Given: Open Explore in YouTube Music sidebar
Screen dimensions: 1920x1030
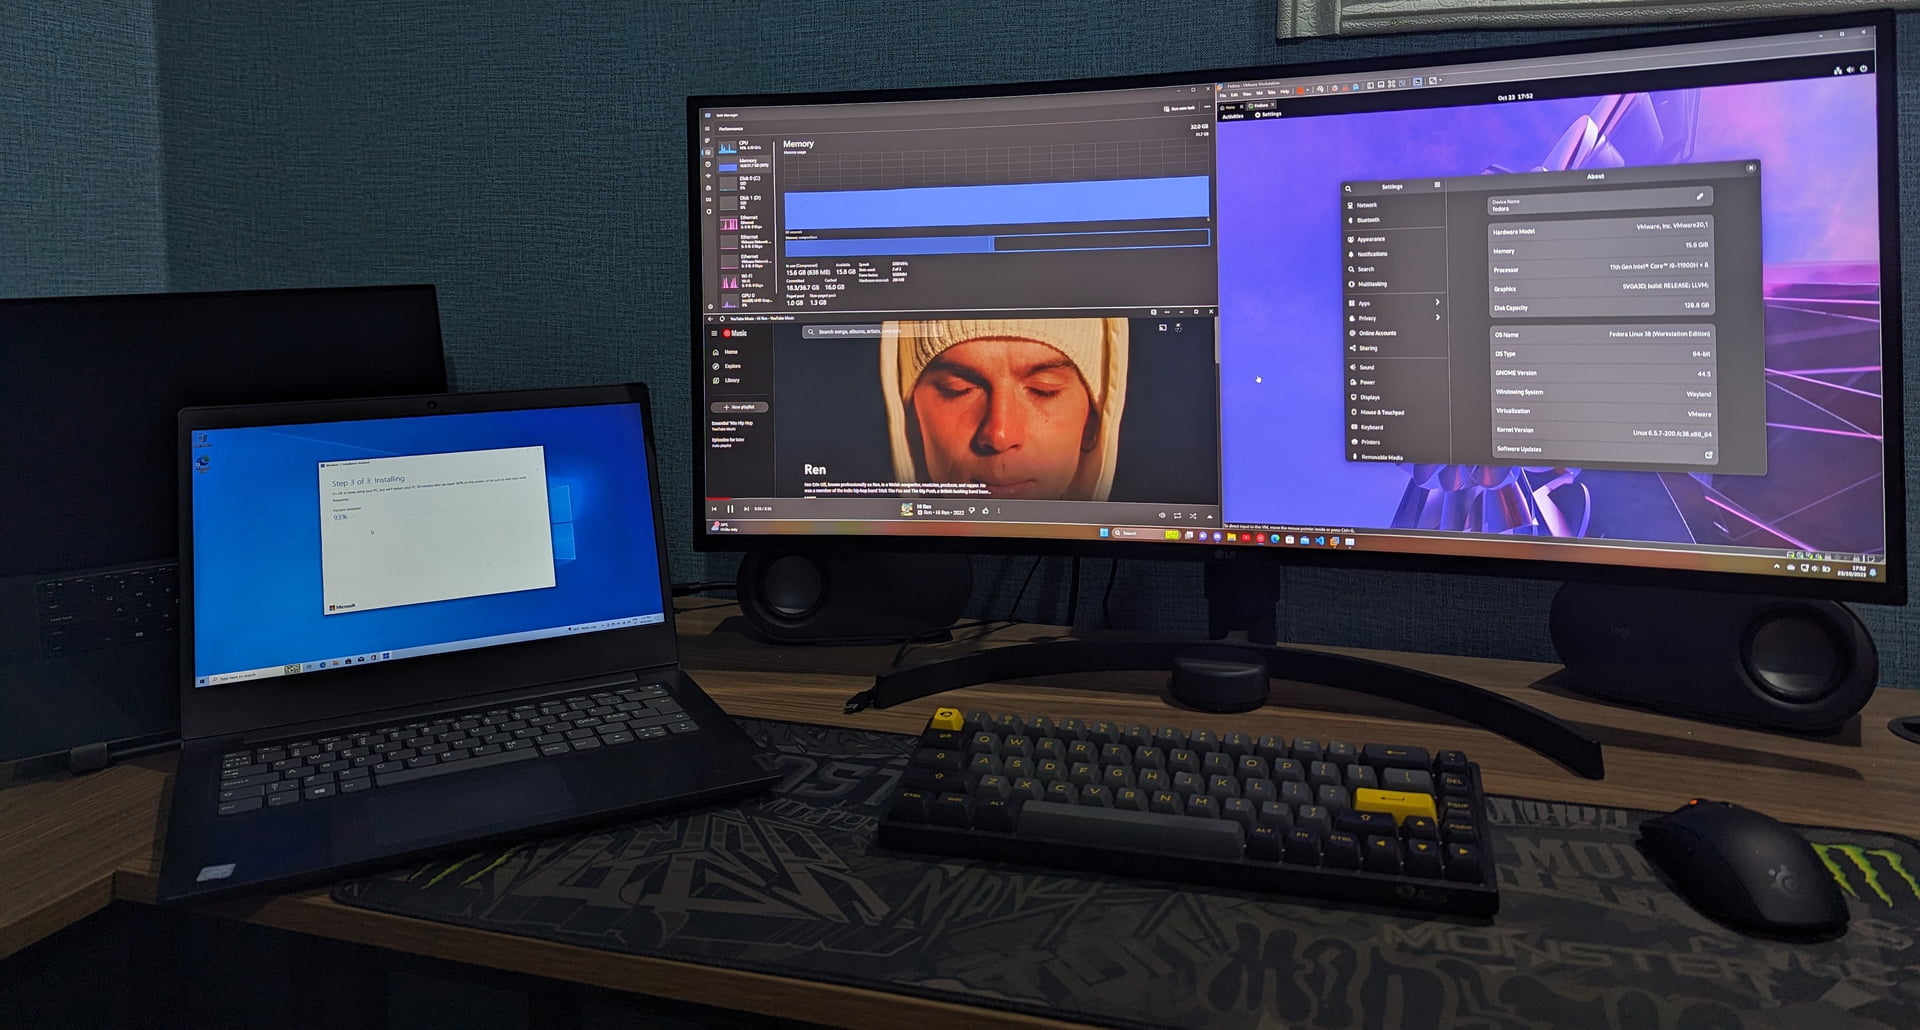Looking at the screenshot, I should tap(727, 366).
